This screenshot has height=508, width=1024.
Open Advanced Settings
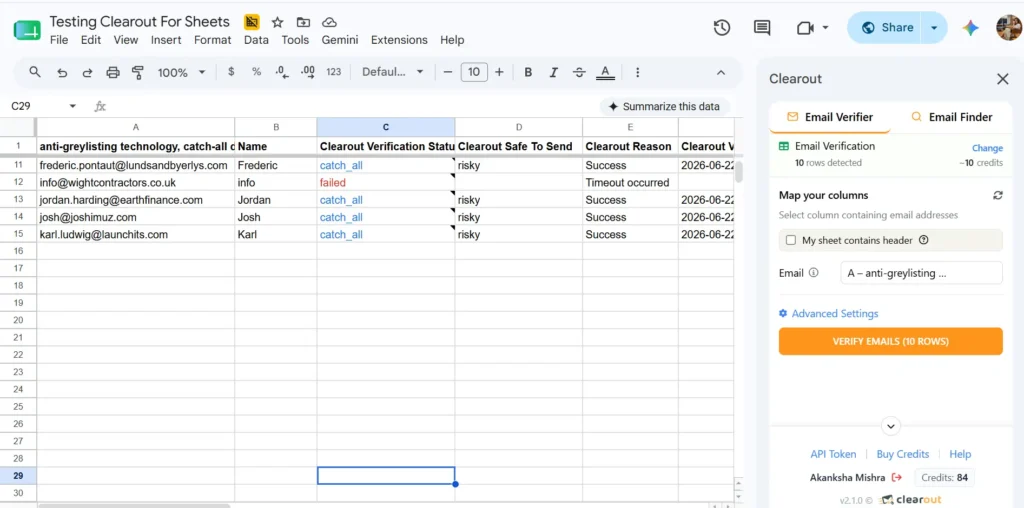[828, 313]
